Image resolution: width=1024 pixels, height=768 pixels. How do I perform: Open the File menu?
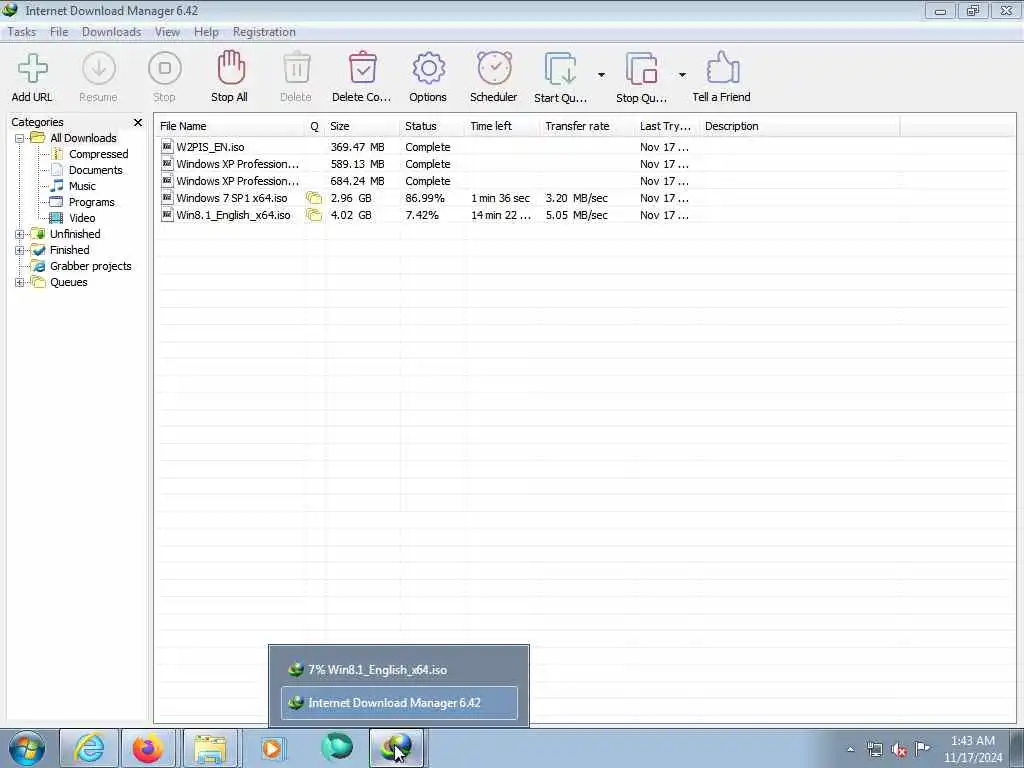pyautogui.click(x=59, y=32)
